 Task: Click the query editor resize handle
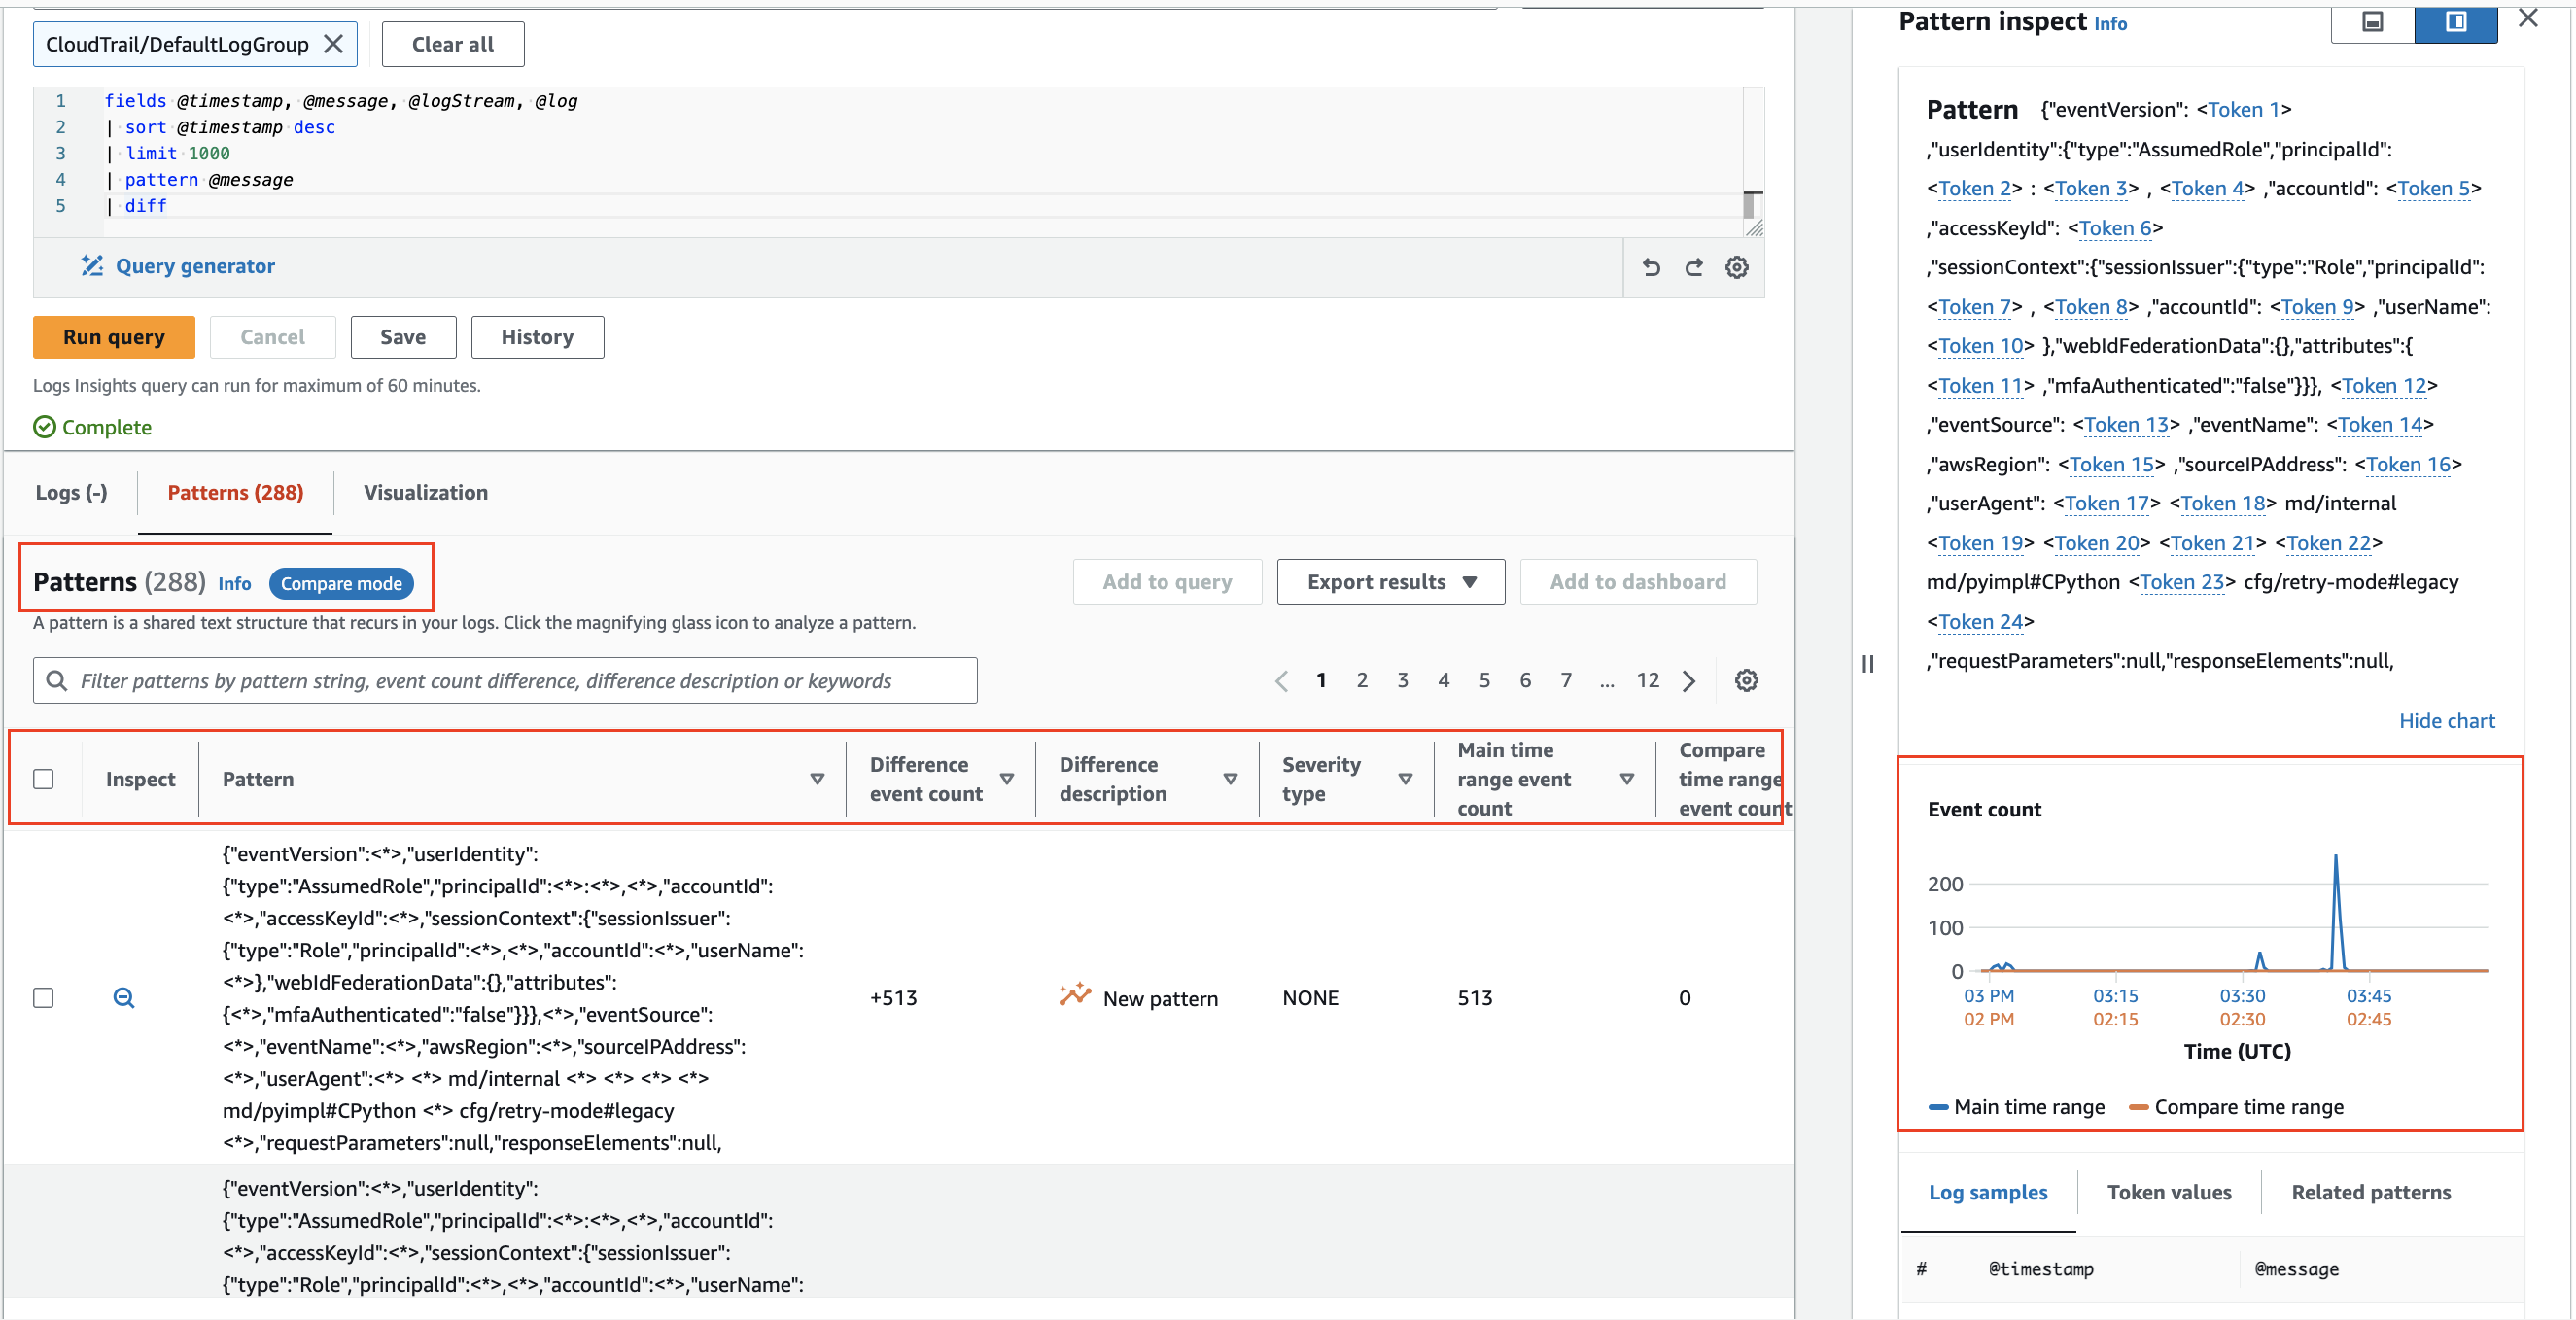(1753, 227)
